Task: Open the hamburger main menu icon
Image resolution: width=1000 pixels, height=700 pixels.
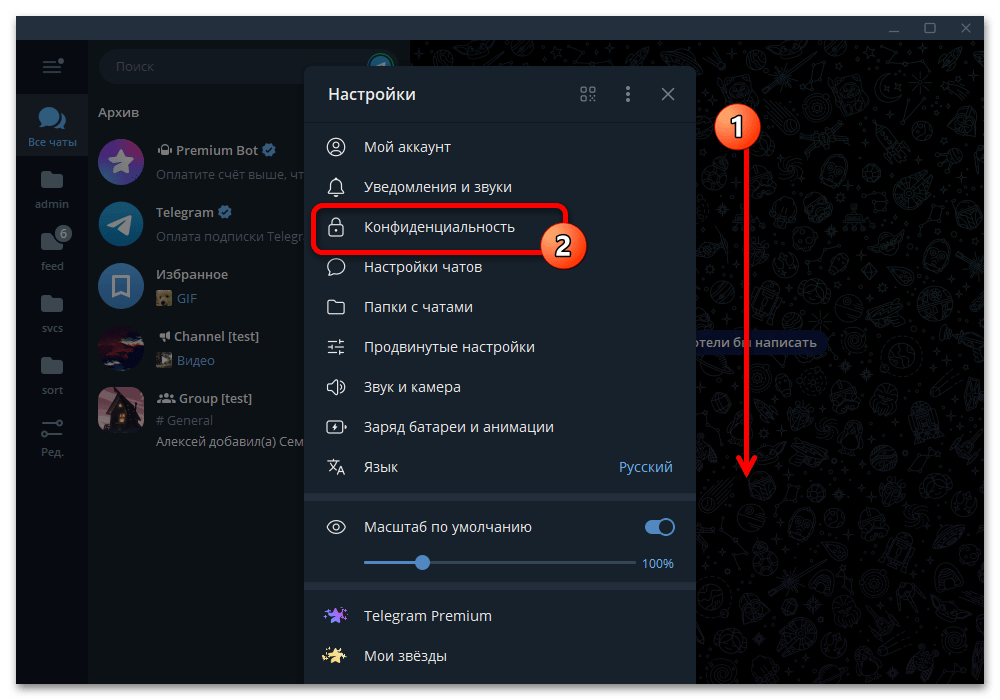Action: [x=52, y=66]
